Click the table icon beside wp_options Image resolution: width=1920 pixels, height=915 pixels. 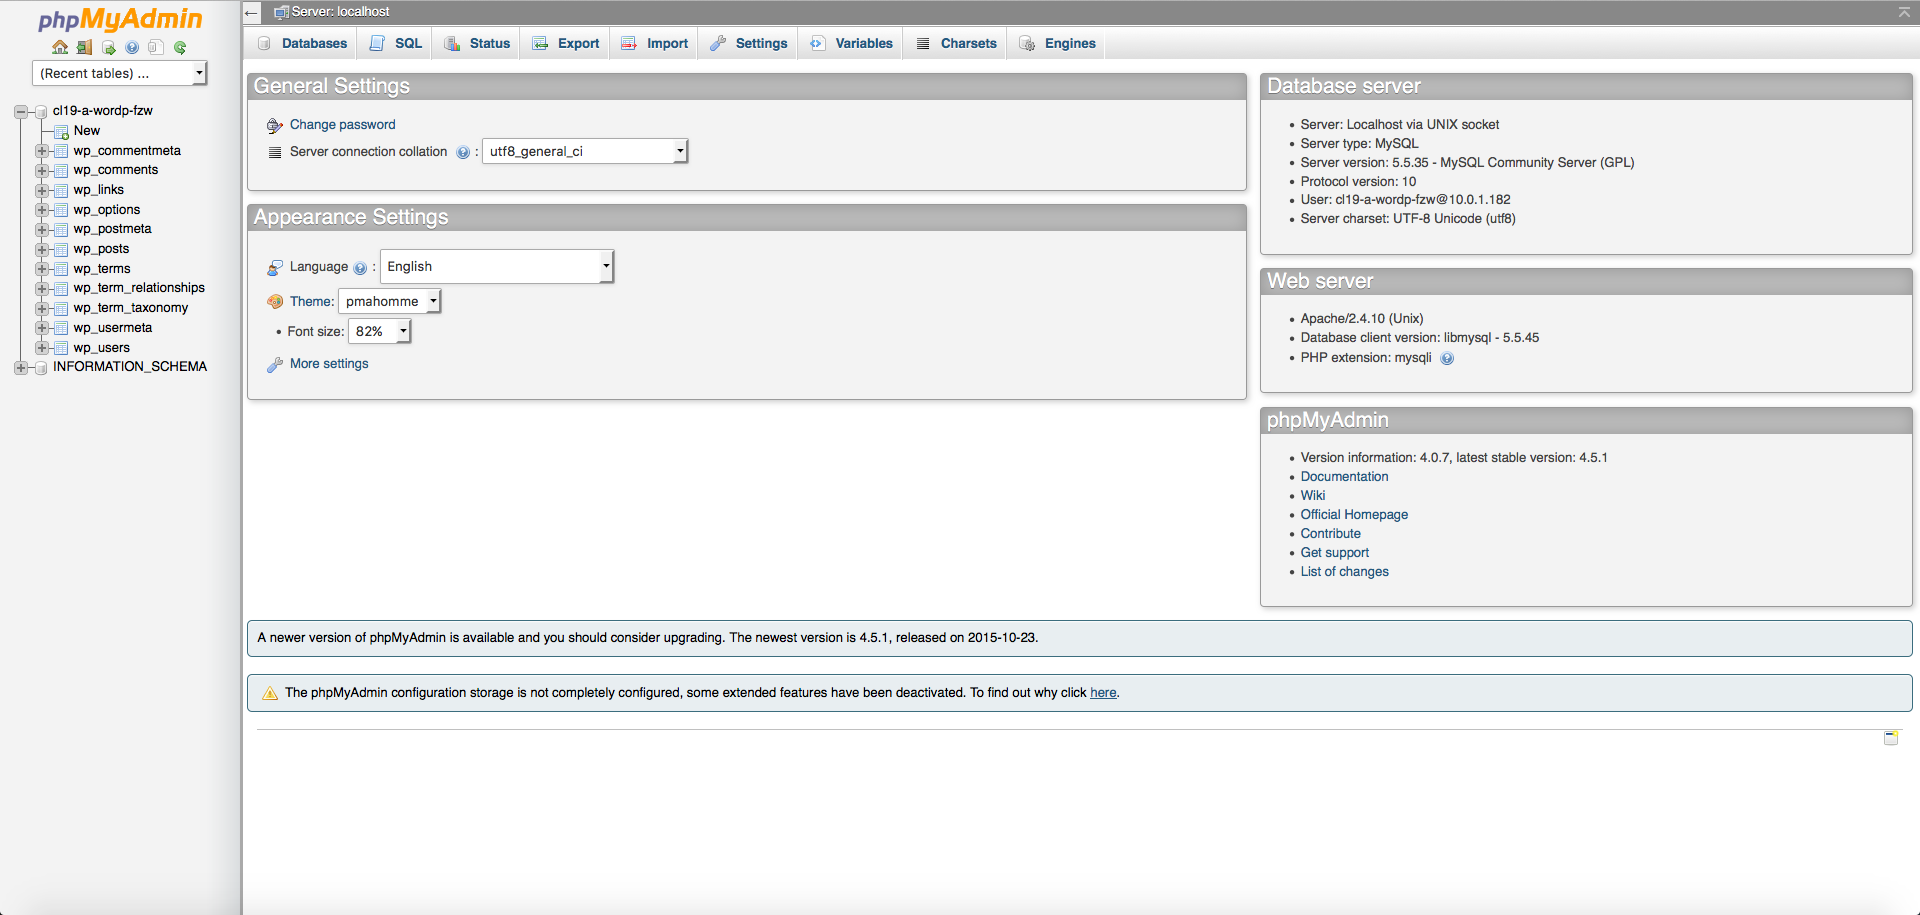[x=61, y=210]
